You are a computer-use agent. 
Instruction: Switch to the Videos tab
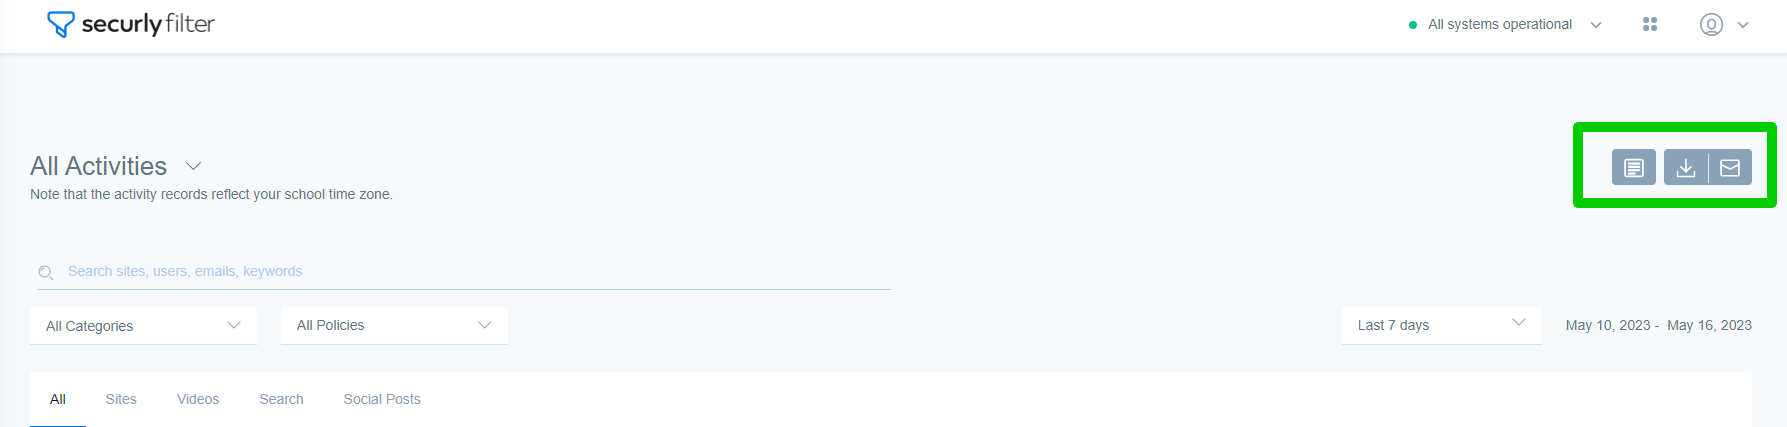(198, 399)
